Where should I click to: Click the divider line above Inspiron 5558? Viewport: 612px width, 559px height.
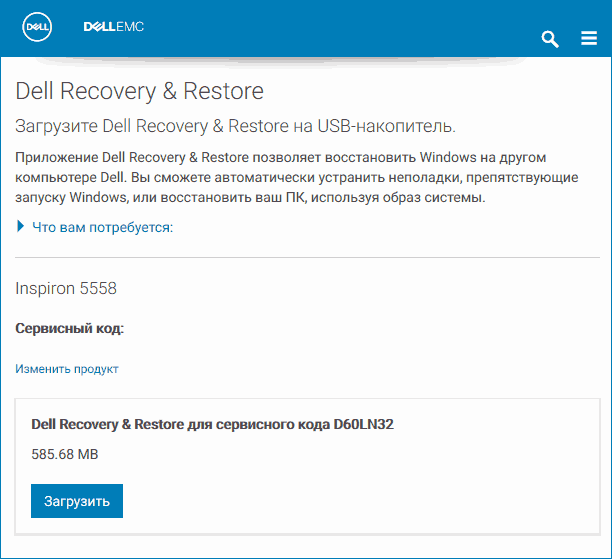[x=307, y=257]
